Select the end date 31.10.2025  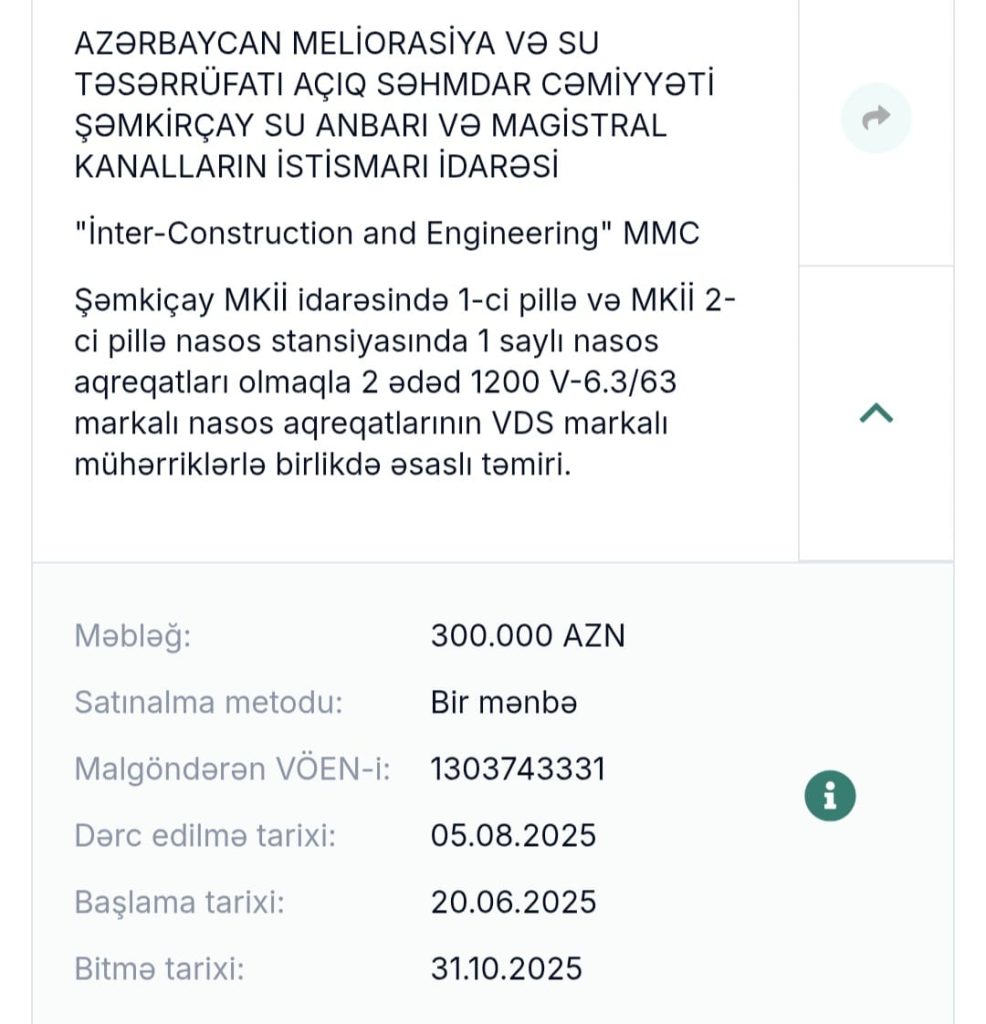click(x=506, y=968)
